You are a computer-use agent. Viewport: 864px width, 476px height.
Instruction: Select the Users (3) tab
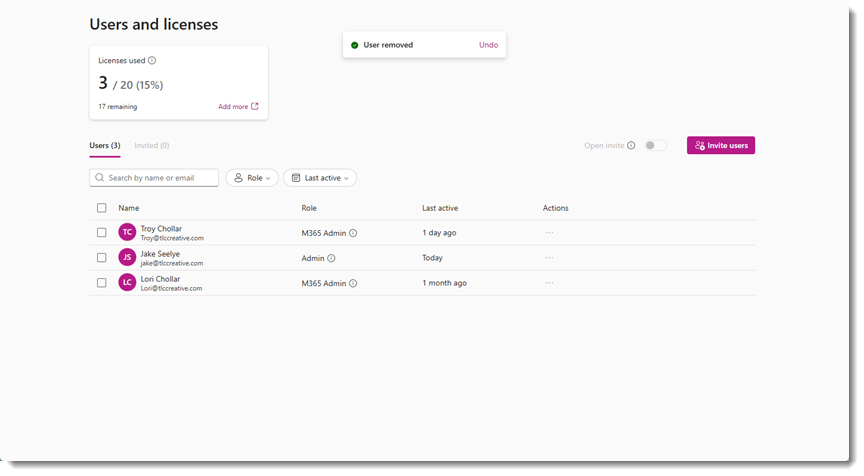tap(105, 146)
